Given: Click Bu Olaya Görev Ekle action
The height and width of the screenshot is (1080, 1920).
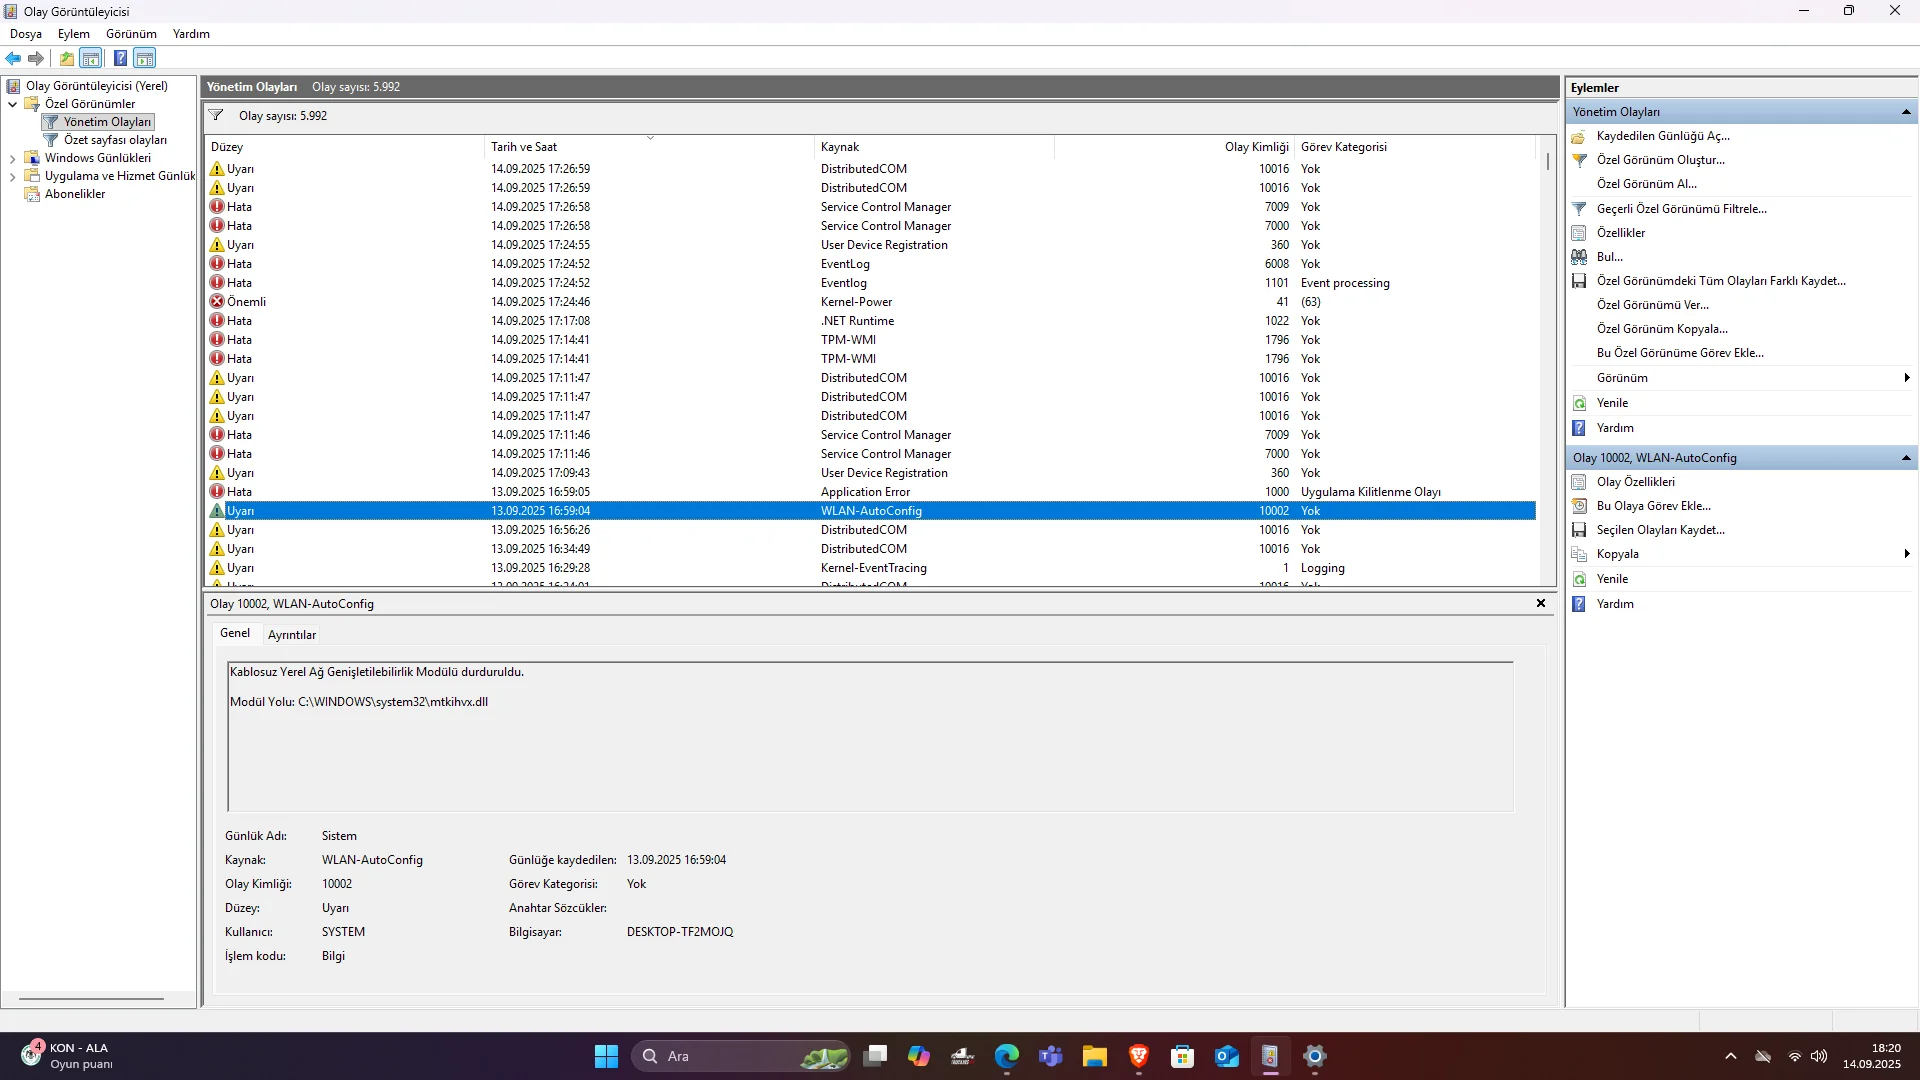Looking at the screenshot, I should coord(1653,506).
